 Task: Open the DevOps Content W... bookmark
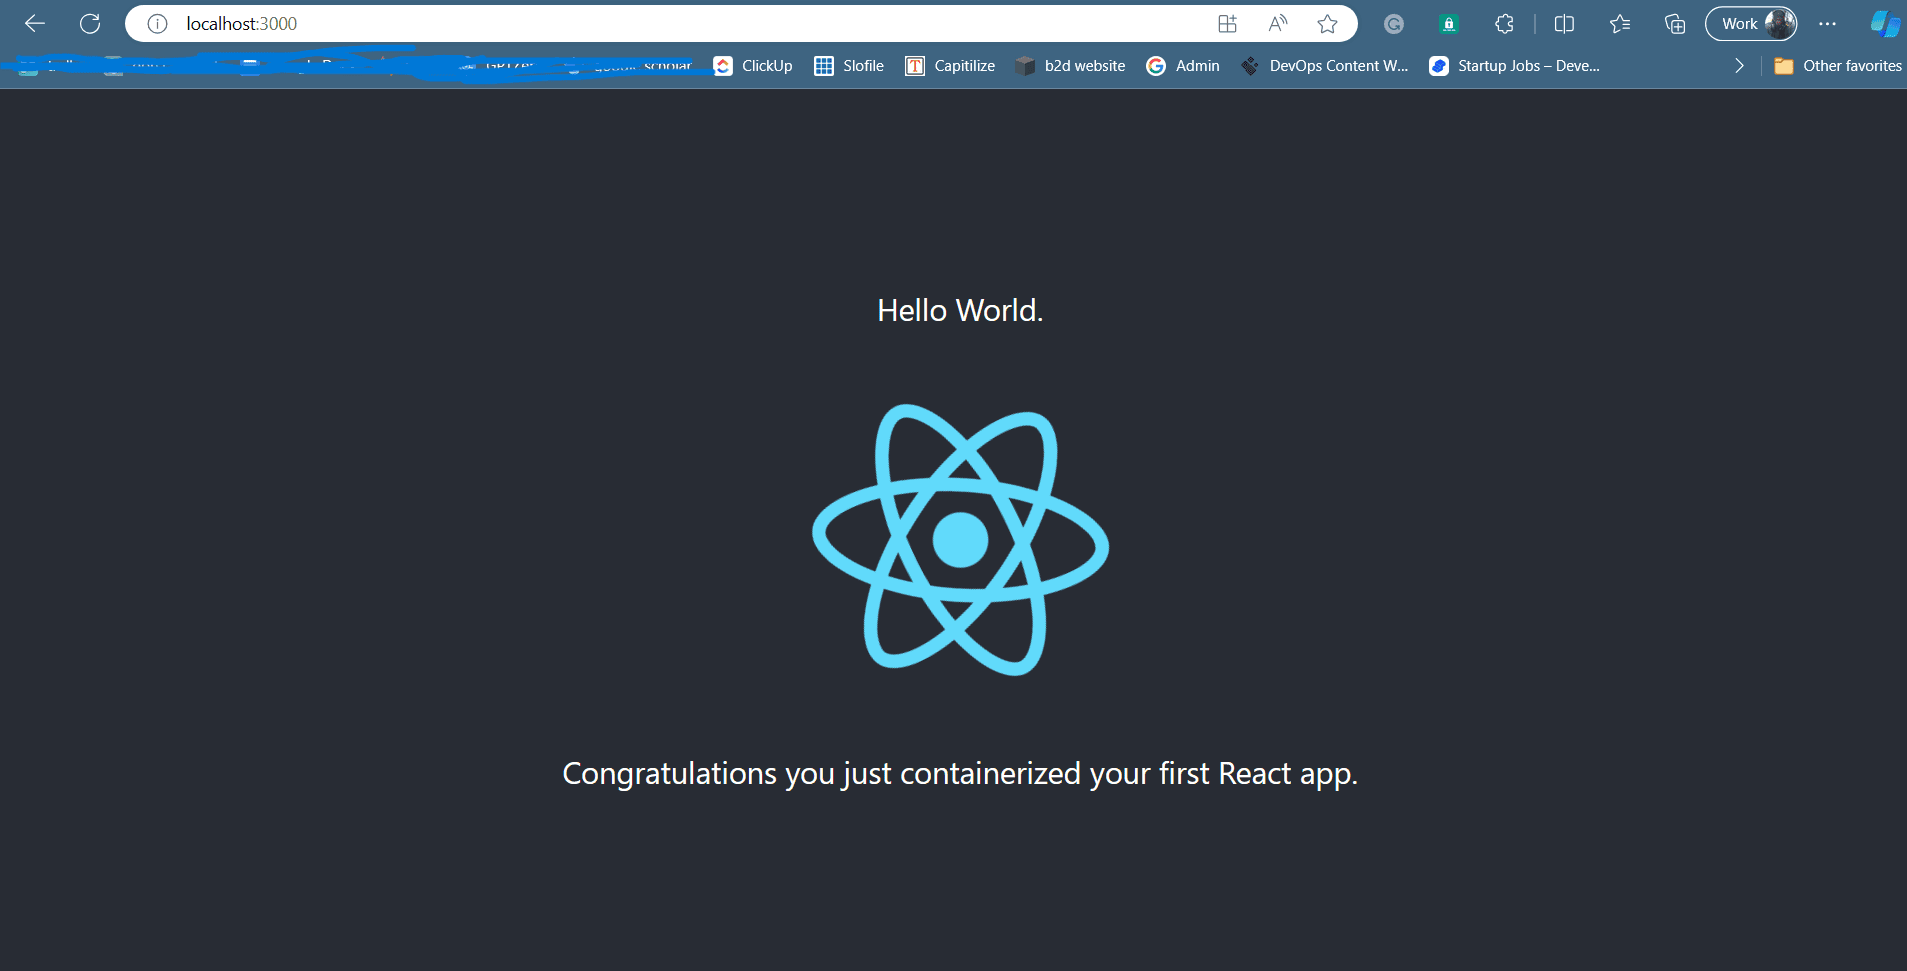pyautogui.click(x=1324, y=66)
